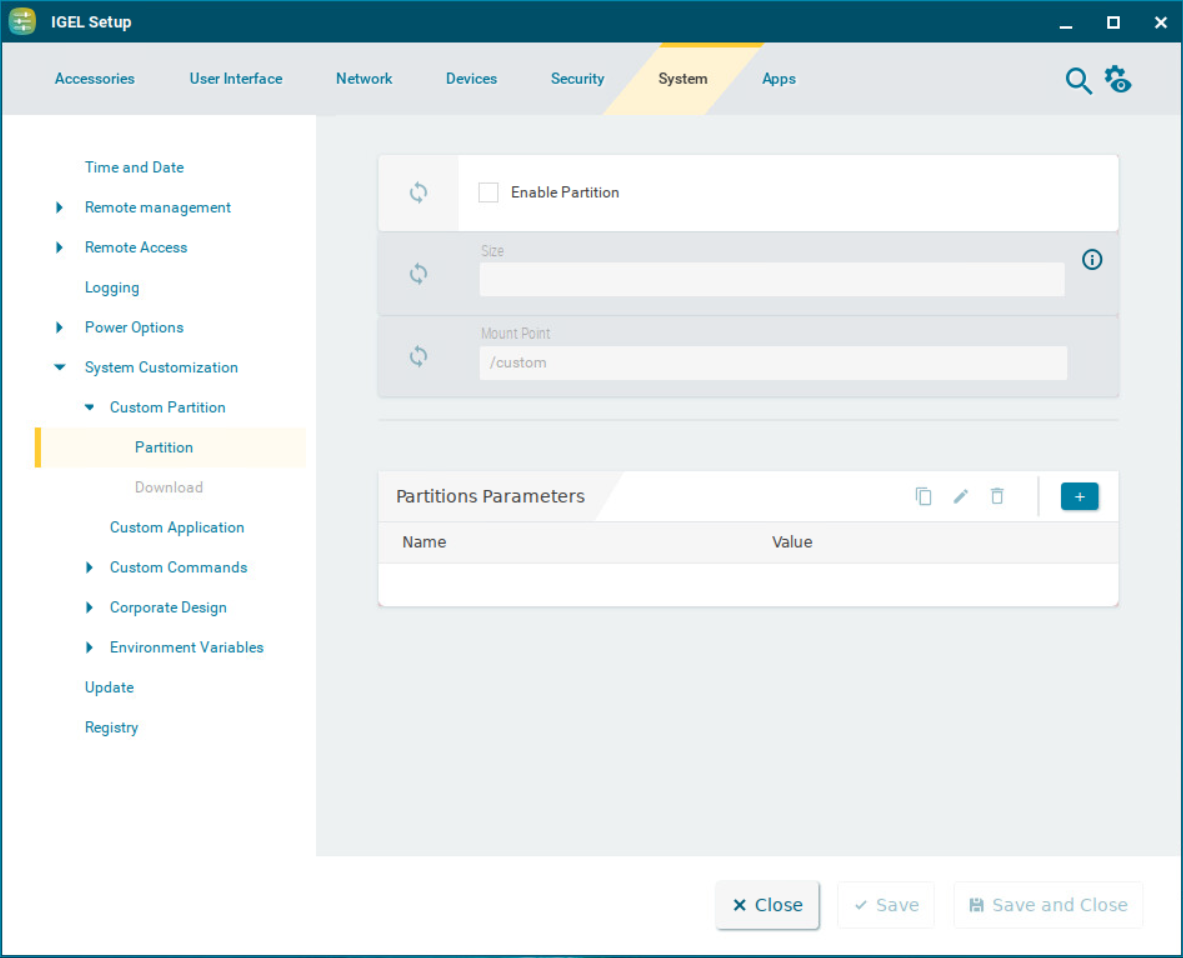Reset Enable Partition with its refresh icon
The height and width of the screenshot is (958, 1183).
click(x=418, y=193)
